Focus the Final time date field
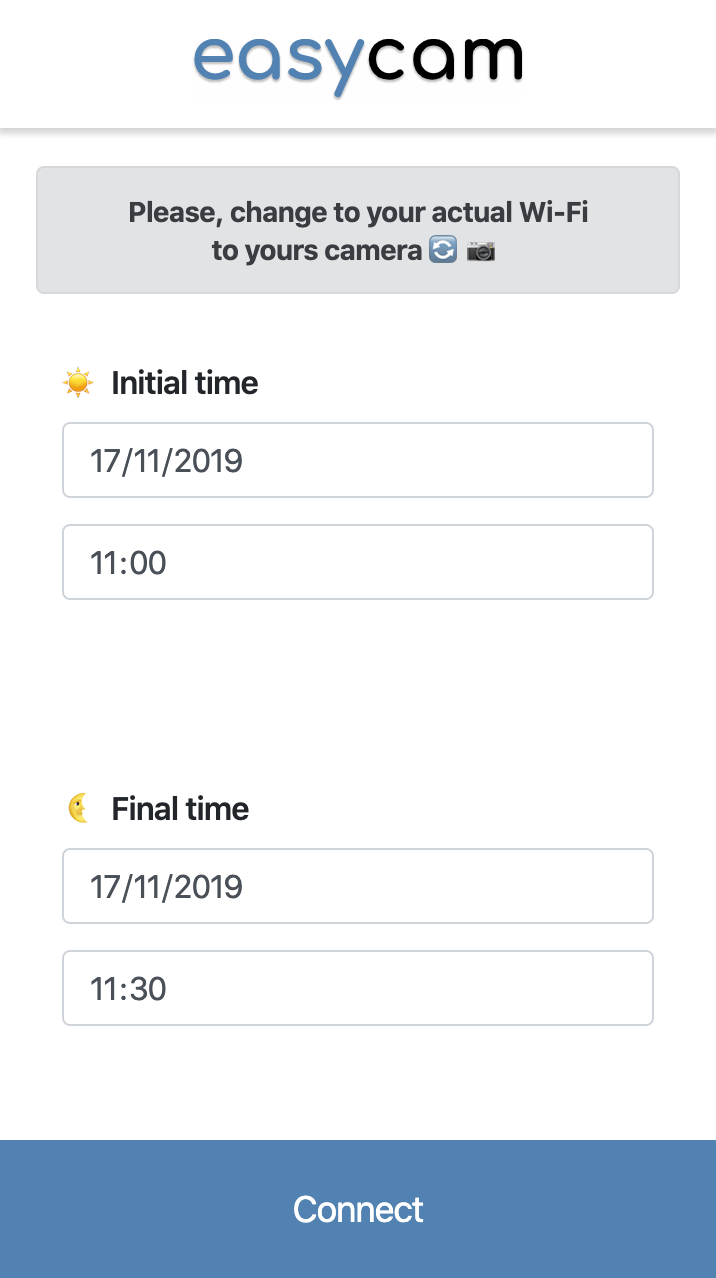 pos(357,886)
